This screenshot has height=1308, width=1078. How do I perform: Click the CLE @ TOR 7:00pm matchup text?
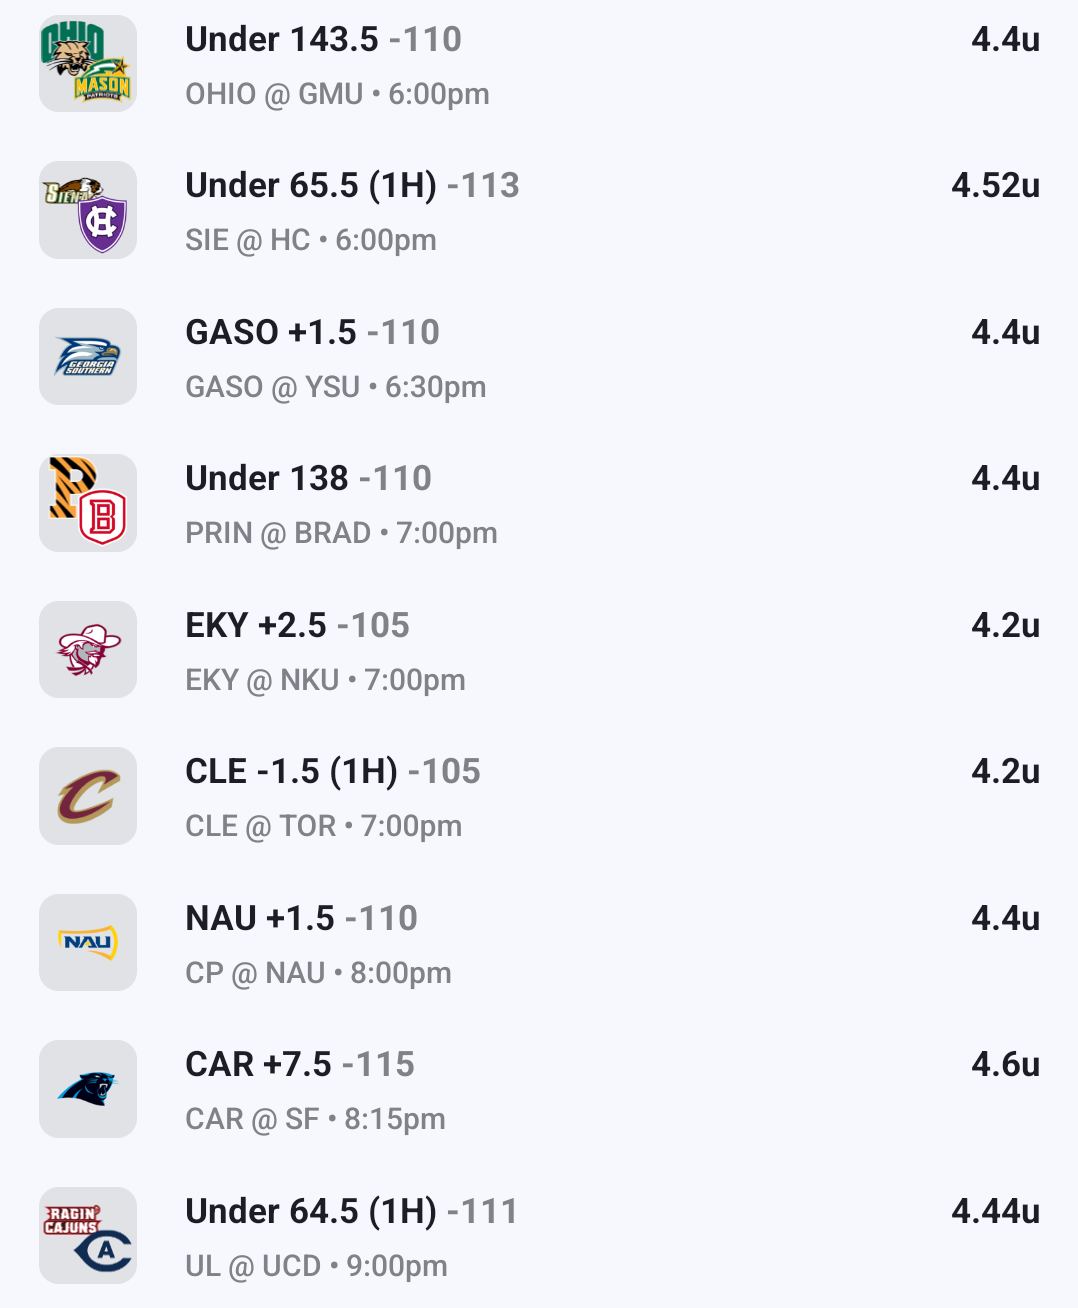[x=323, y=827]
